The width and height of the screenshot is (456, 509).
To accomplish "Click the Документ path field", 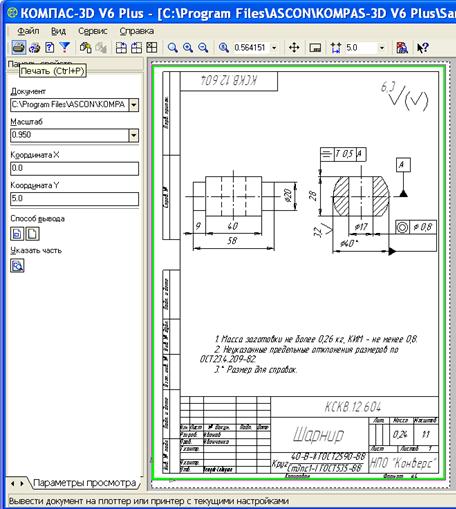I will (70, 105).
